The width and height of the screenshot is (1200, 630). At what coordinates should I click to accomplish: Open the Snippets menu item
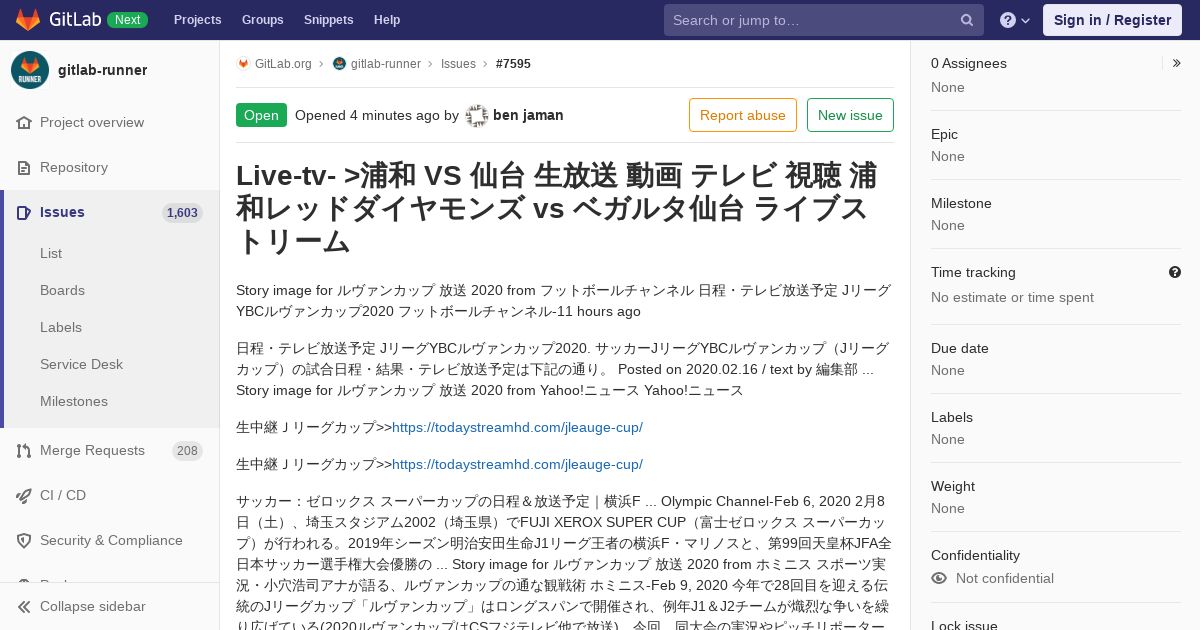tap(329, 20)
